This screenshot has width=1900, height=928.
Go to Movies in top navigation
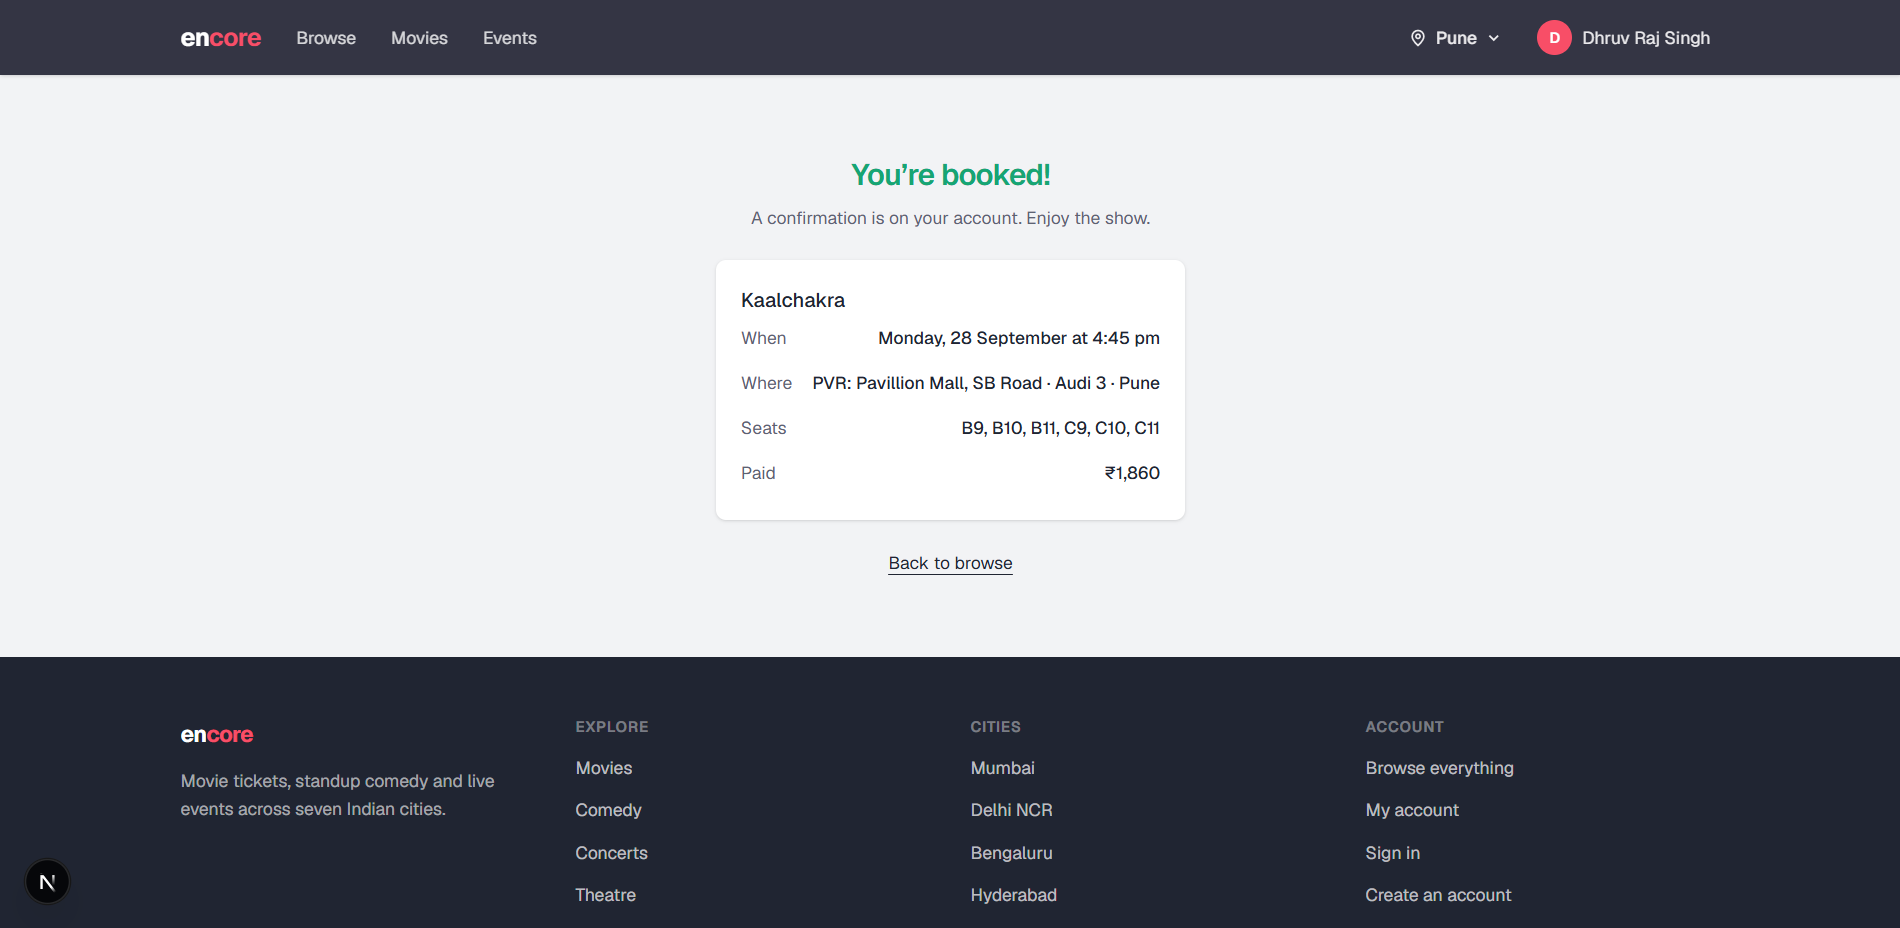(x=419, y=38)
